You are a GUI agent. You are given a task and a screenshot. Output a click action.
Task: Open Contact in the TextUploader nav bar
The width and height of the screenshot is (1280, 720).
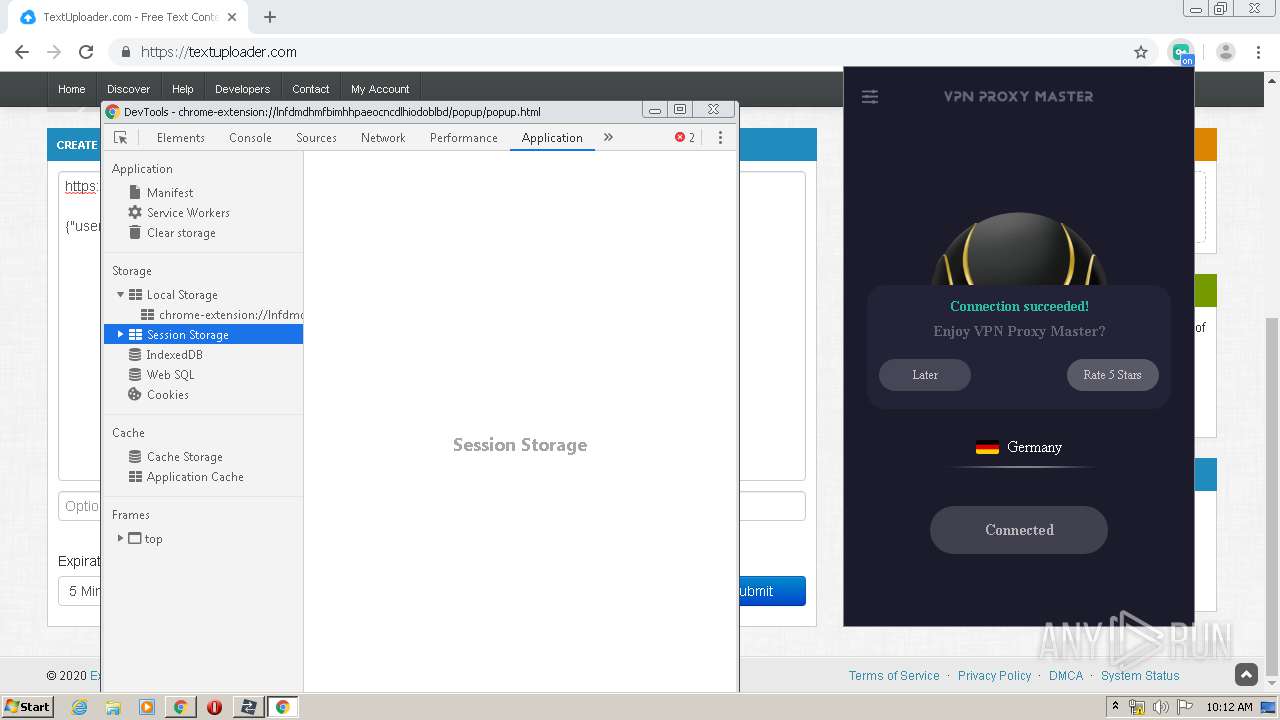pyautogui.click(x=311, y=89)
